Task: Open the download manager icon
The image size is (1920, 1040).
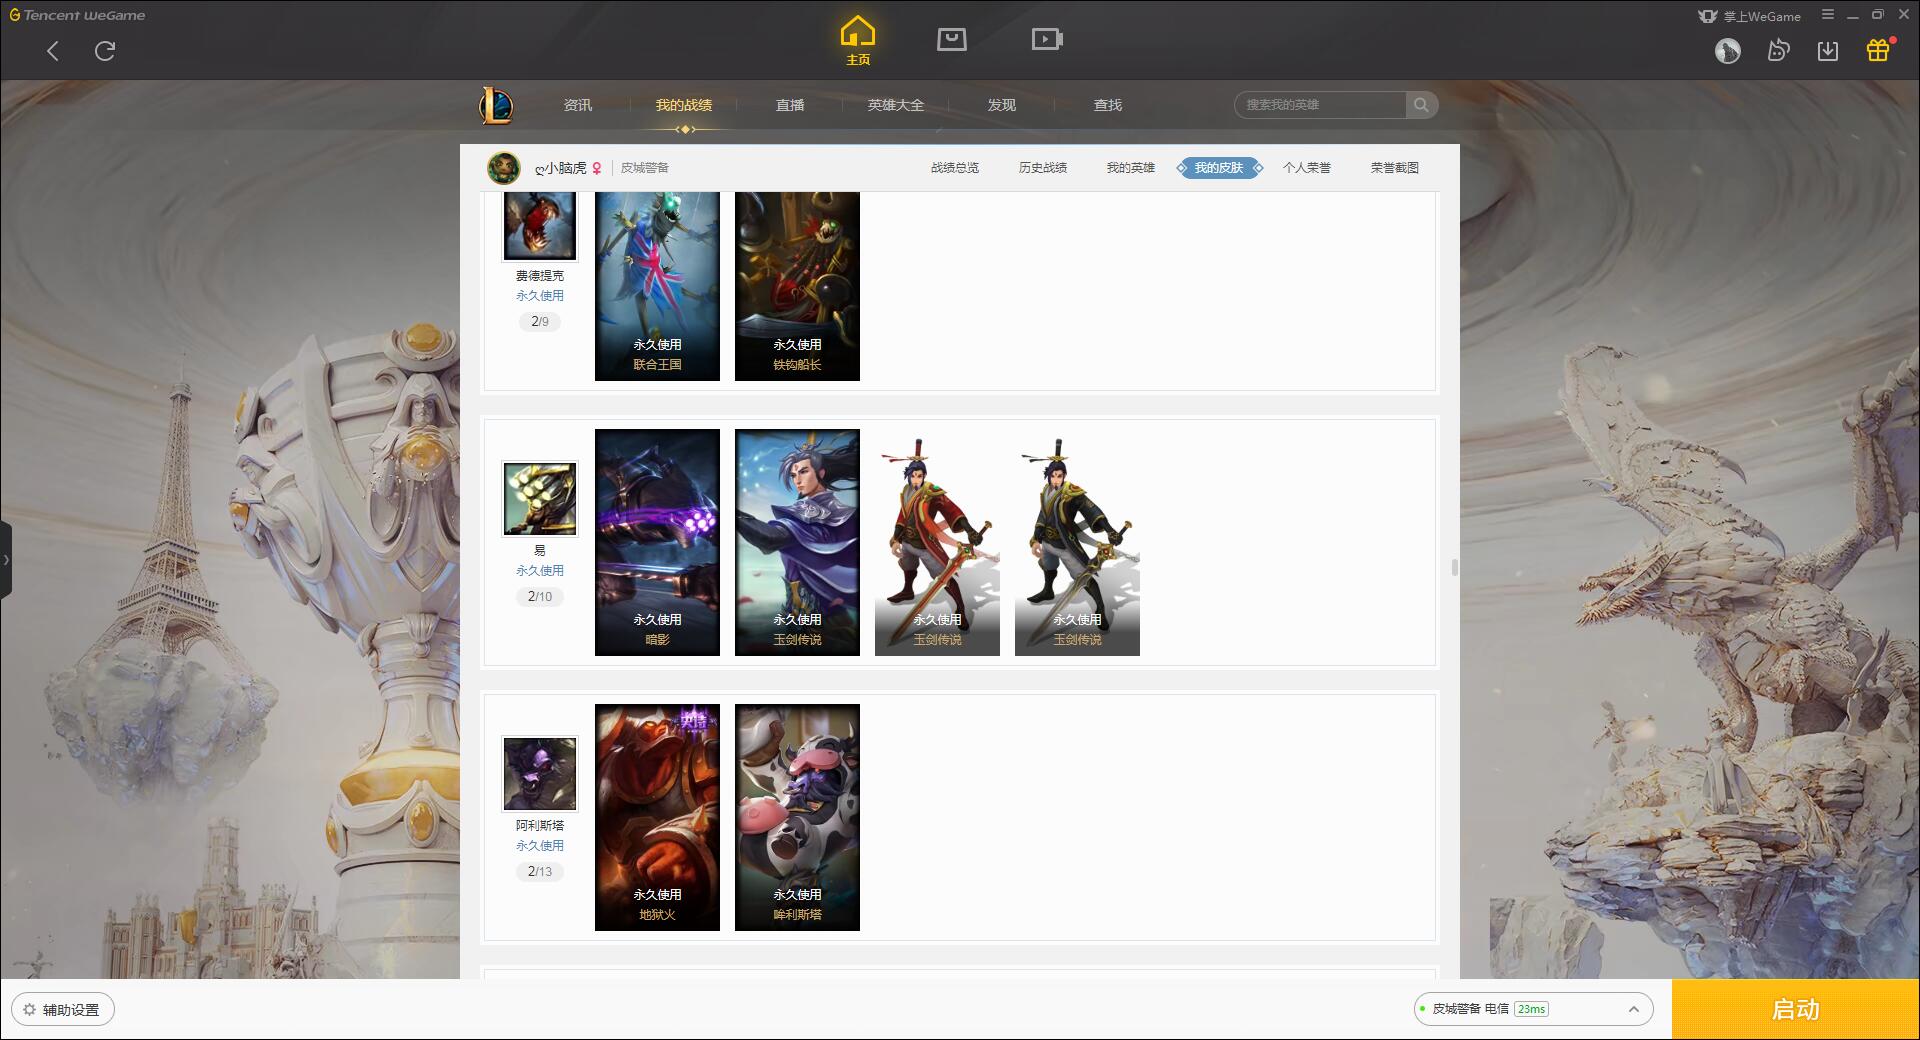Action: 1828,51
